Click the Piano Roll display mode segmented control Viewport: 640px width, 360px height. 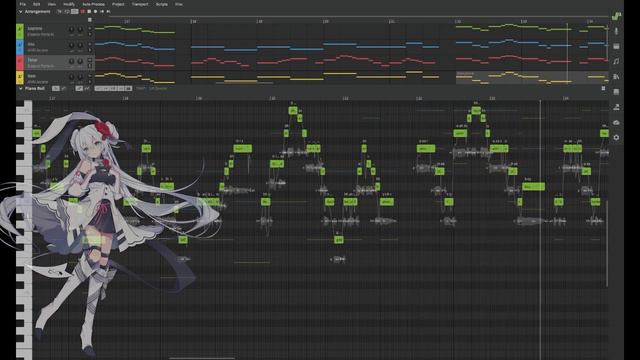click(113, 88)
